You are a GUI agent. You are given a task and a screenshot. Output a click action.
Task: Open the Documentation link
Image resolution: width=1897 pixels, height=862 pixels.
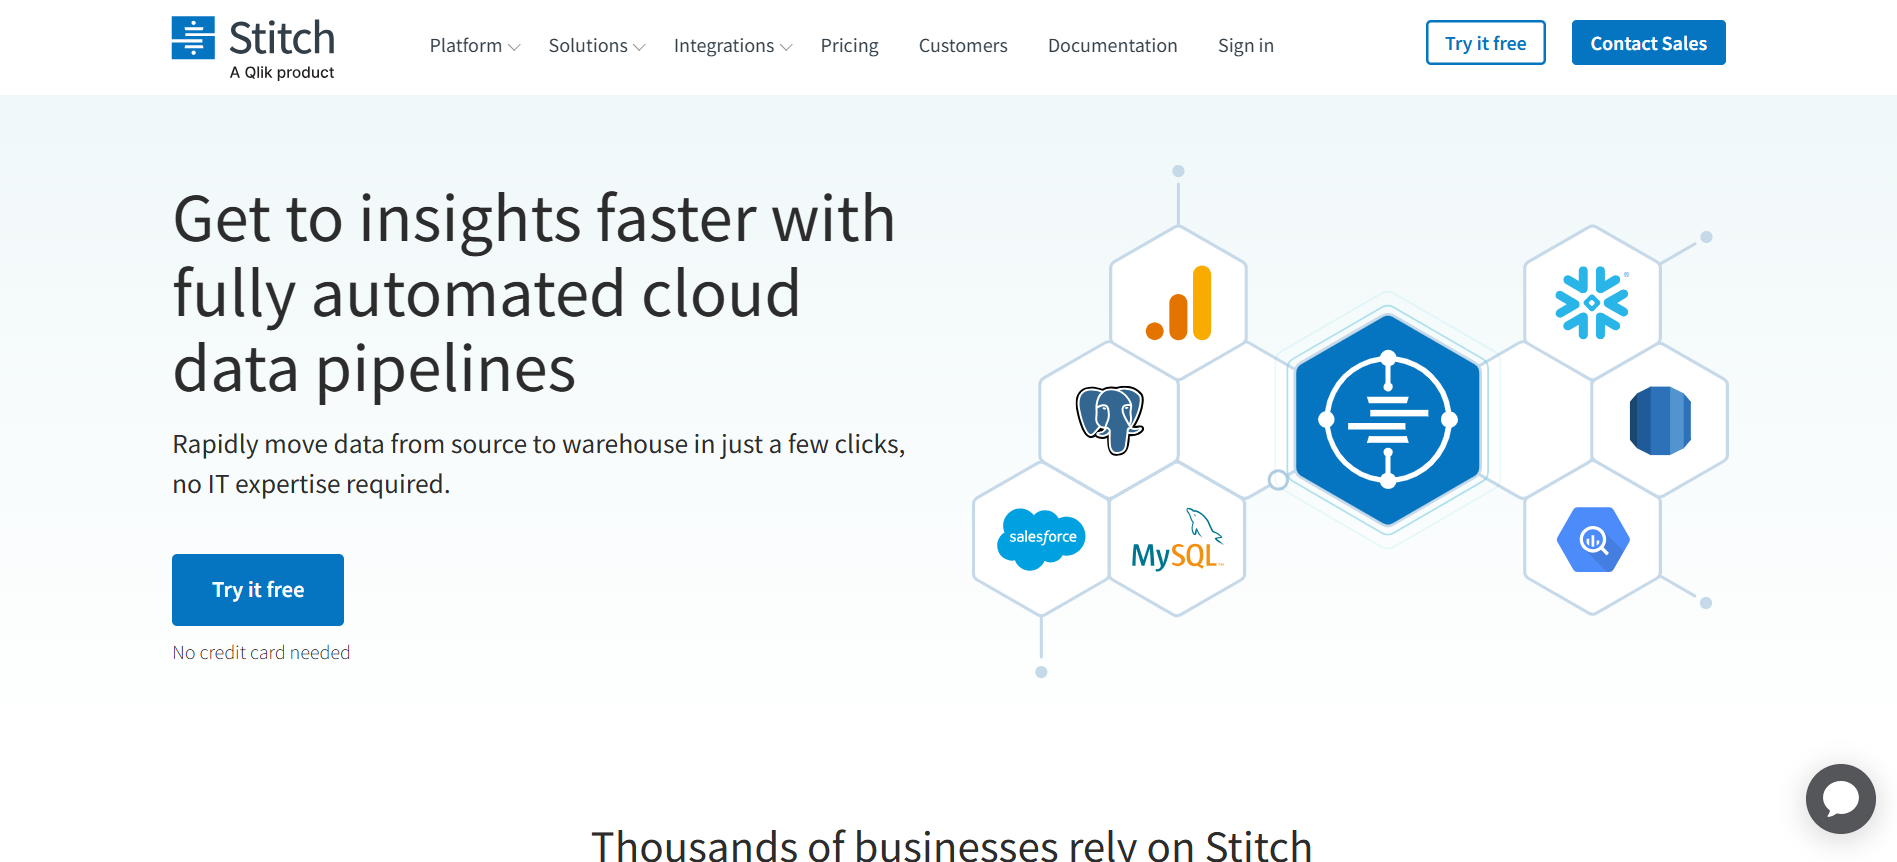1112,46
